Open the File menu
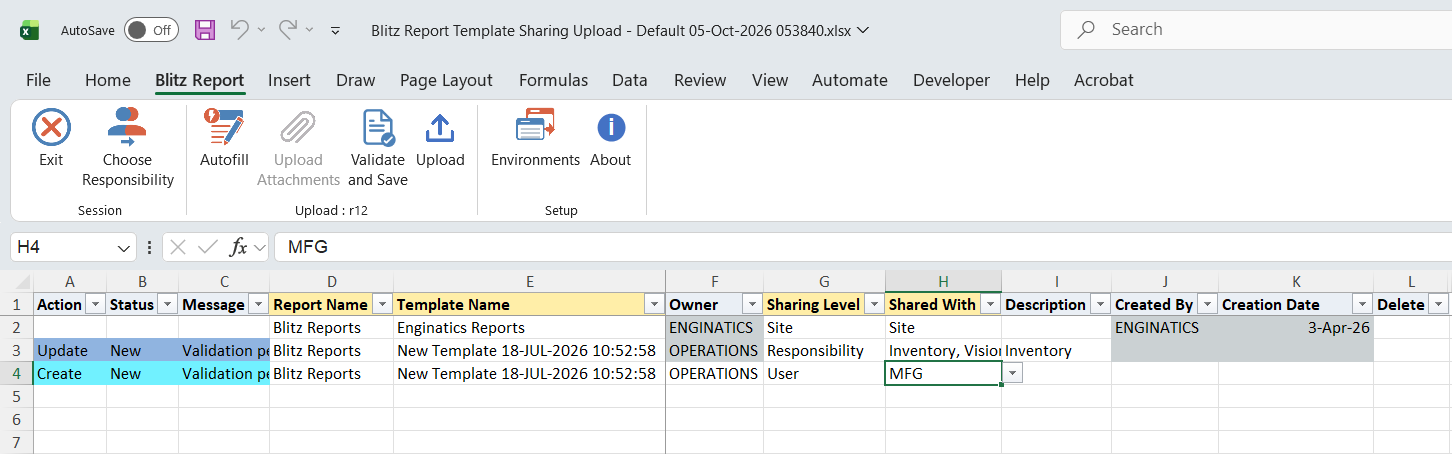This screenshot has width=1452, height=454. click(38, 80)
